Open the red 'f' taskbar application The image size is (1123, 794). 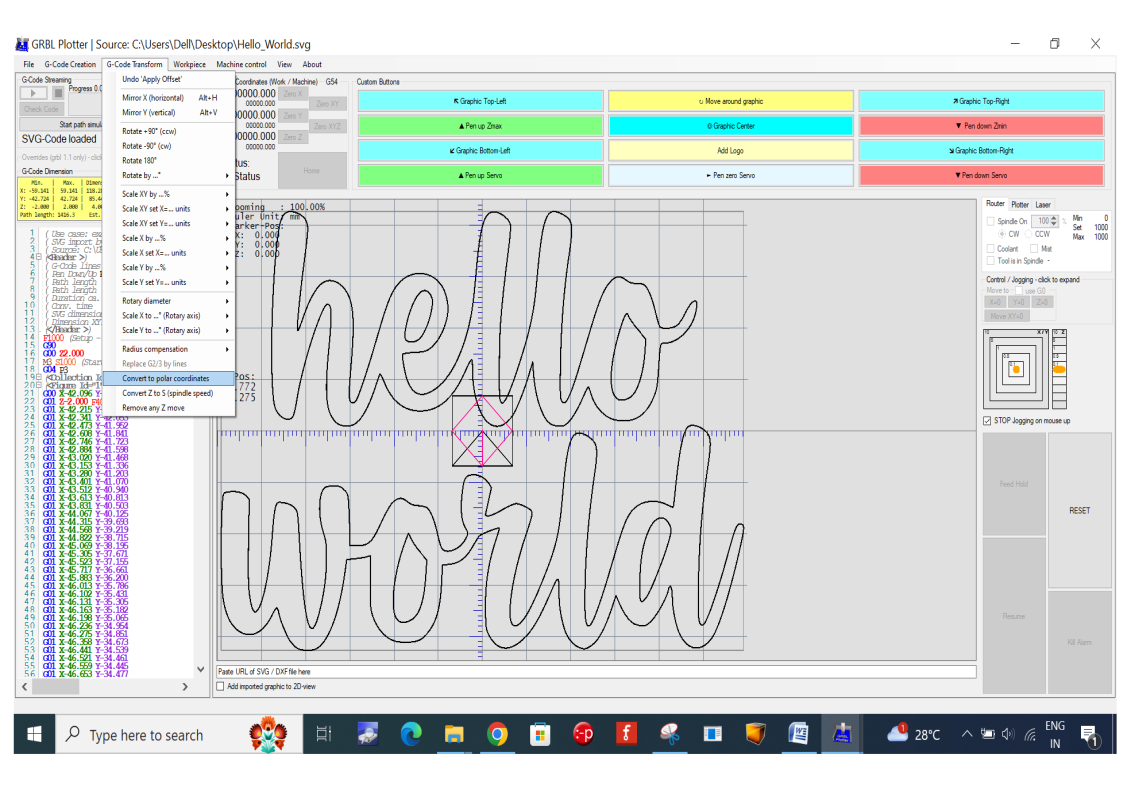(626, 734)
